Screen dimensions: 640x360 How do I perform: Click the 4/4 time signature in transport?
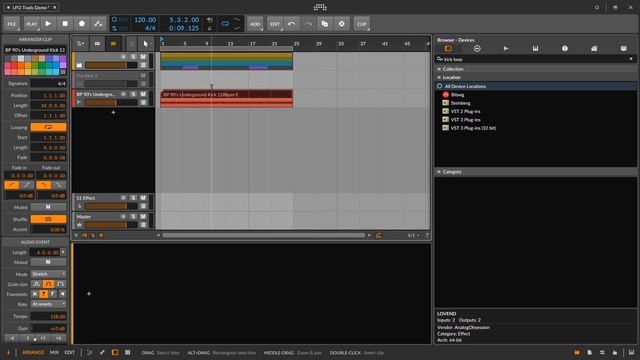pyautogui.click(x=150, y=28)
